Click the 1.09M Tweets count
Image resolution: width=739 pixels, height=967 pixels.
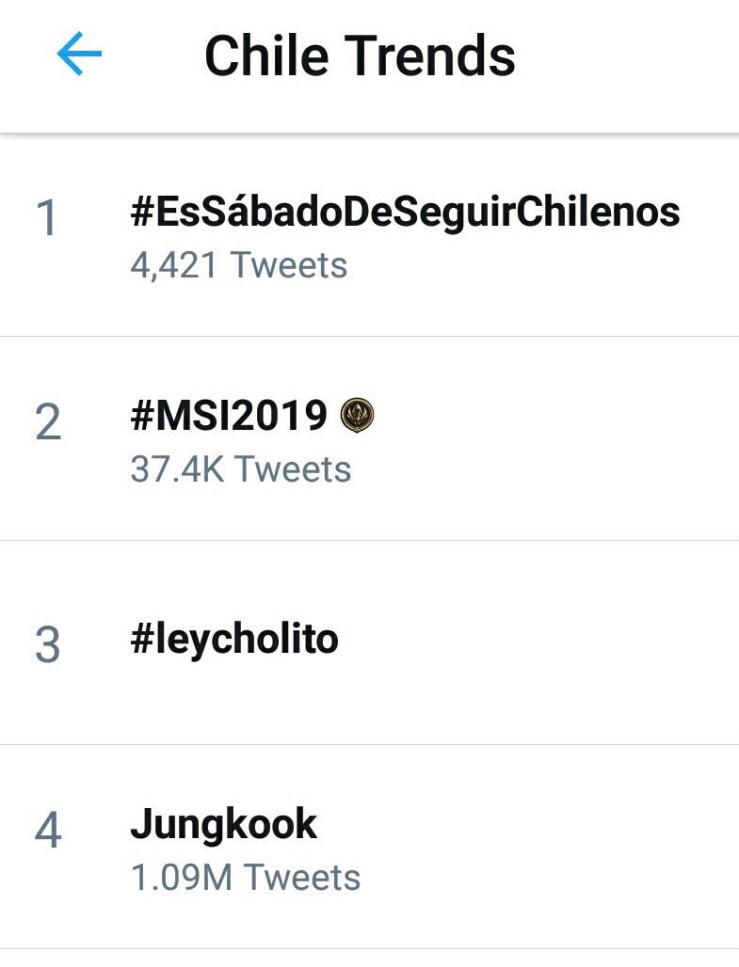(x=245, y=878)
